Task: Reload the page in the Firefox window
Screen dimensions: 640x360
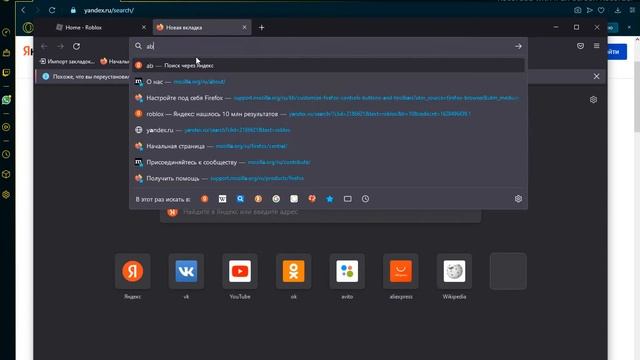Action: pyautogui.click(x=76, y=47)
